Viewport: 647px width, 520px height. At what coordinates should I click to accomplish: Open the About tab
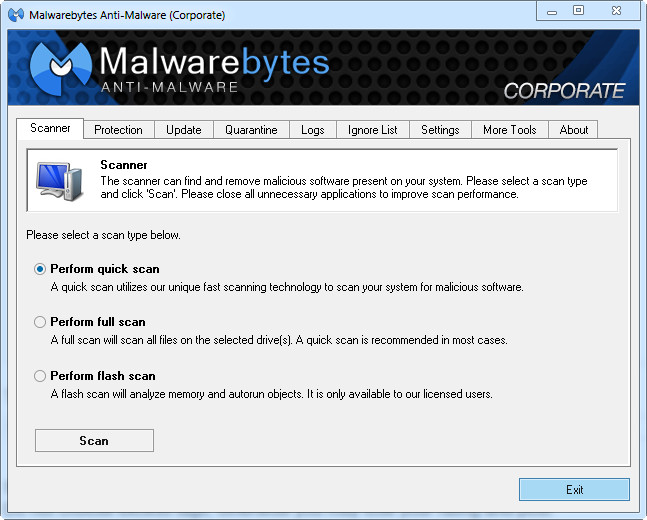[574, 130]
